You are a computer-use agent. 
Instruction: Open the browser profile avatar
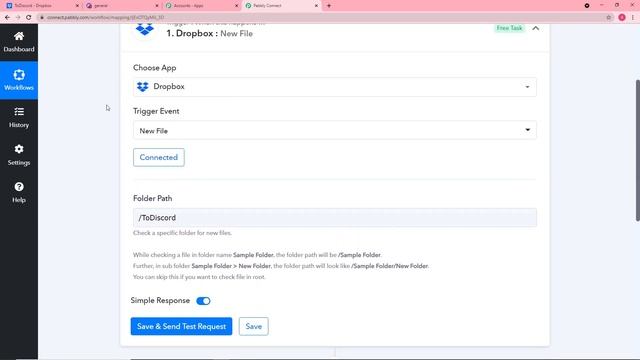coord(622,17)
